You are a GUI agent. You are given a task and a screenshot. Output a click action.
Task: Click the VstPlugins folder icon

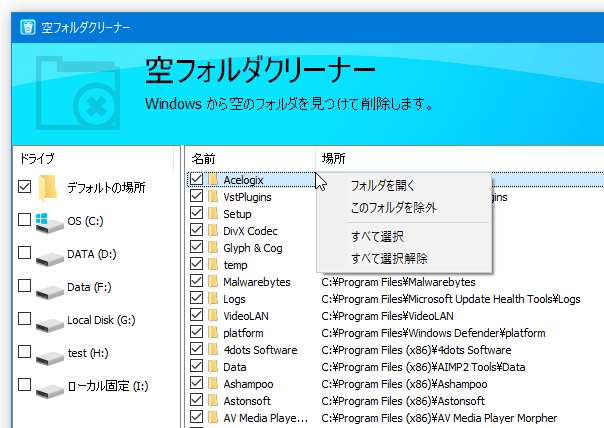pos(213,196)
